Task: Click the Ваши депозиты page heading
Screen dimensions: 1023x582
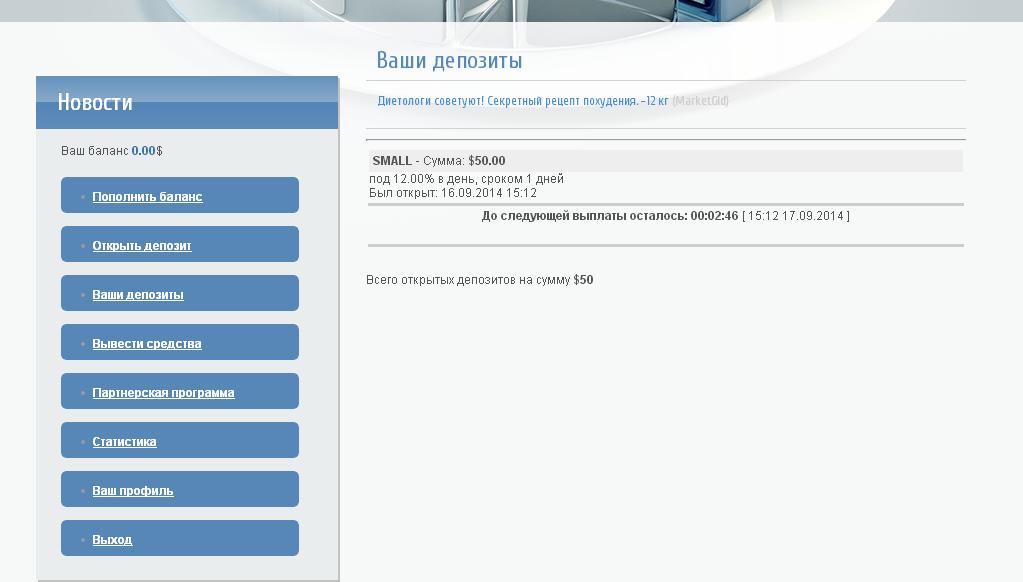Action: [x=450, y=60]
